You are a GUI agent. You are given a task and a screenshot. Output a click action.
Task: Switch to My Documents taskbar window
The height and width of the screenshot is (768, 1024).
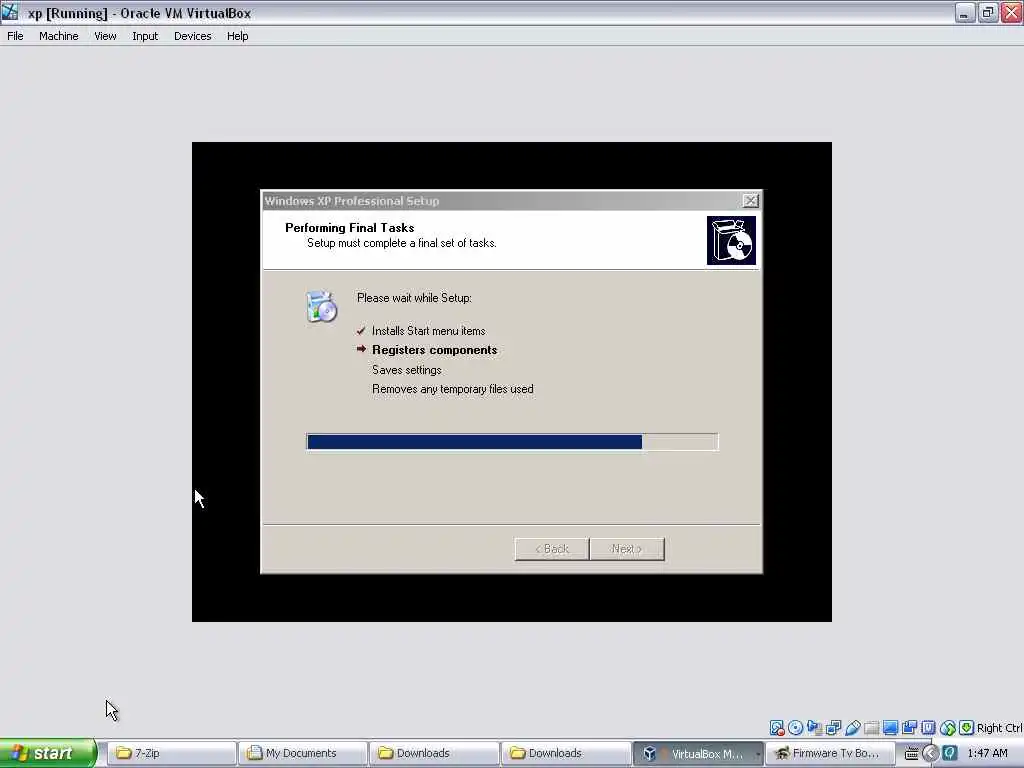(x=302, y=753)
